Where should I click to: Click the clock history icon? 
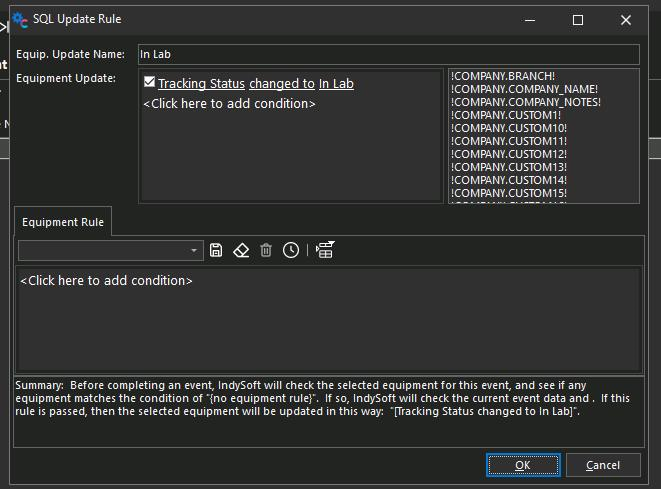tap(290, 250)
